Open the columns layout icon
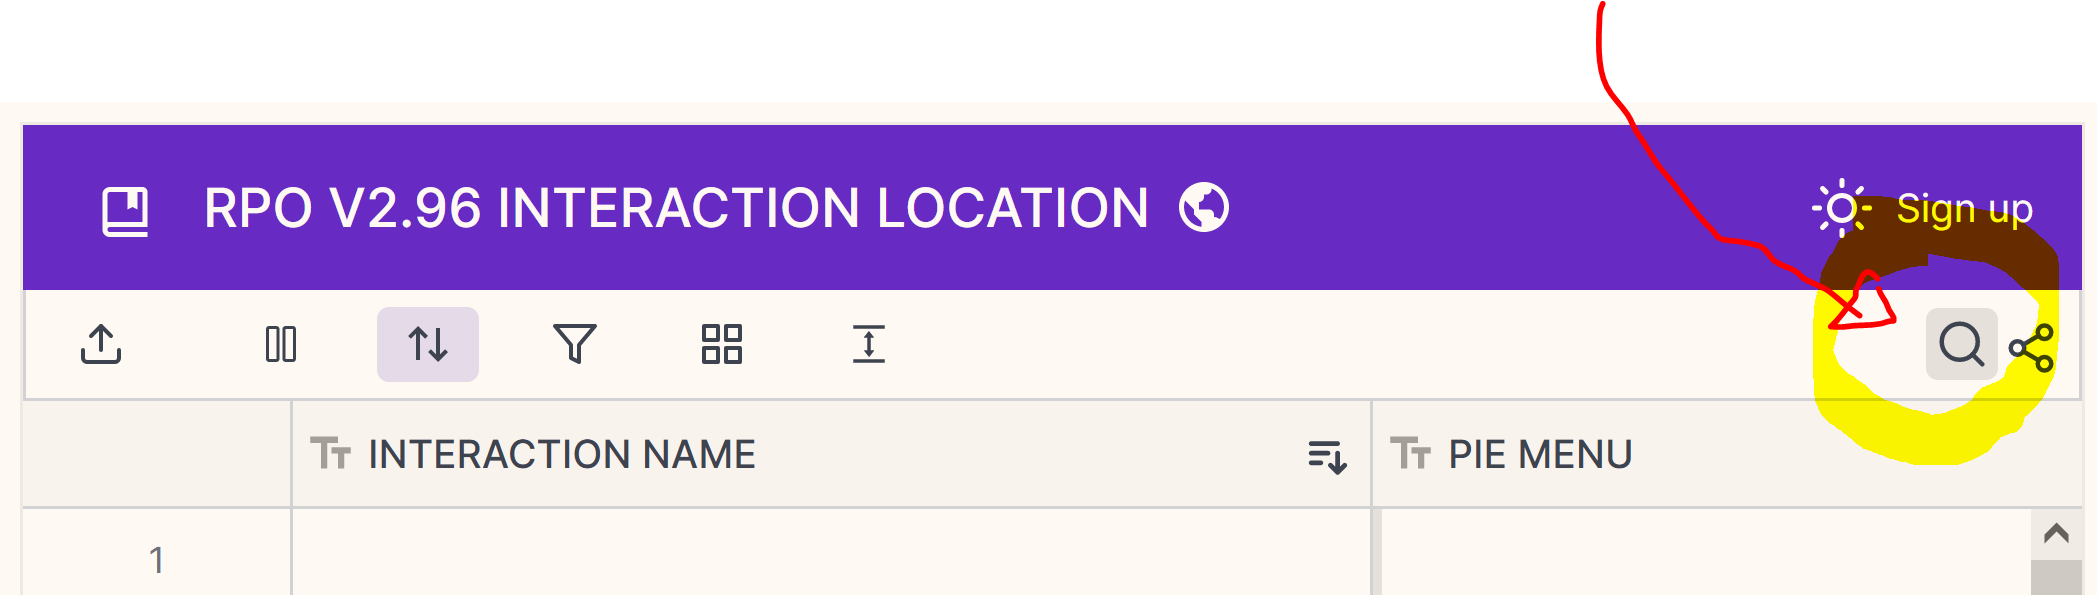2097x595 pixels. click(281, 344)
